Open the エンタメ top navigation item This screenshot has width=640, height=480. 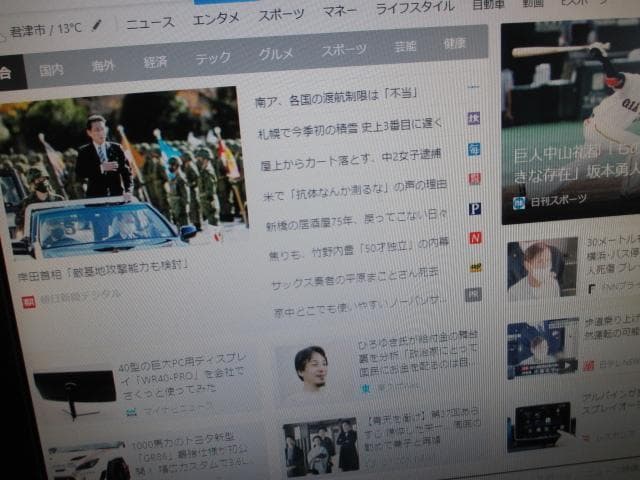pyautogui.click(x=216, y=18)
